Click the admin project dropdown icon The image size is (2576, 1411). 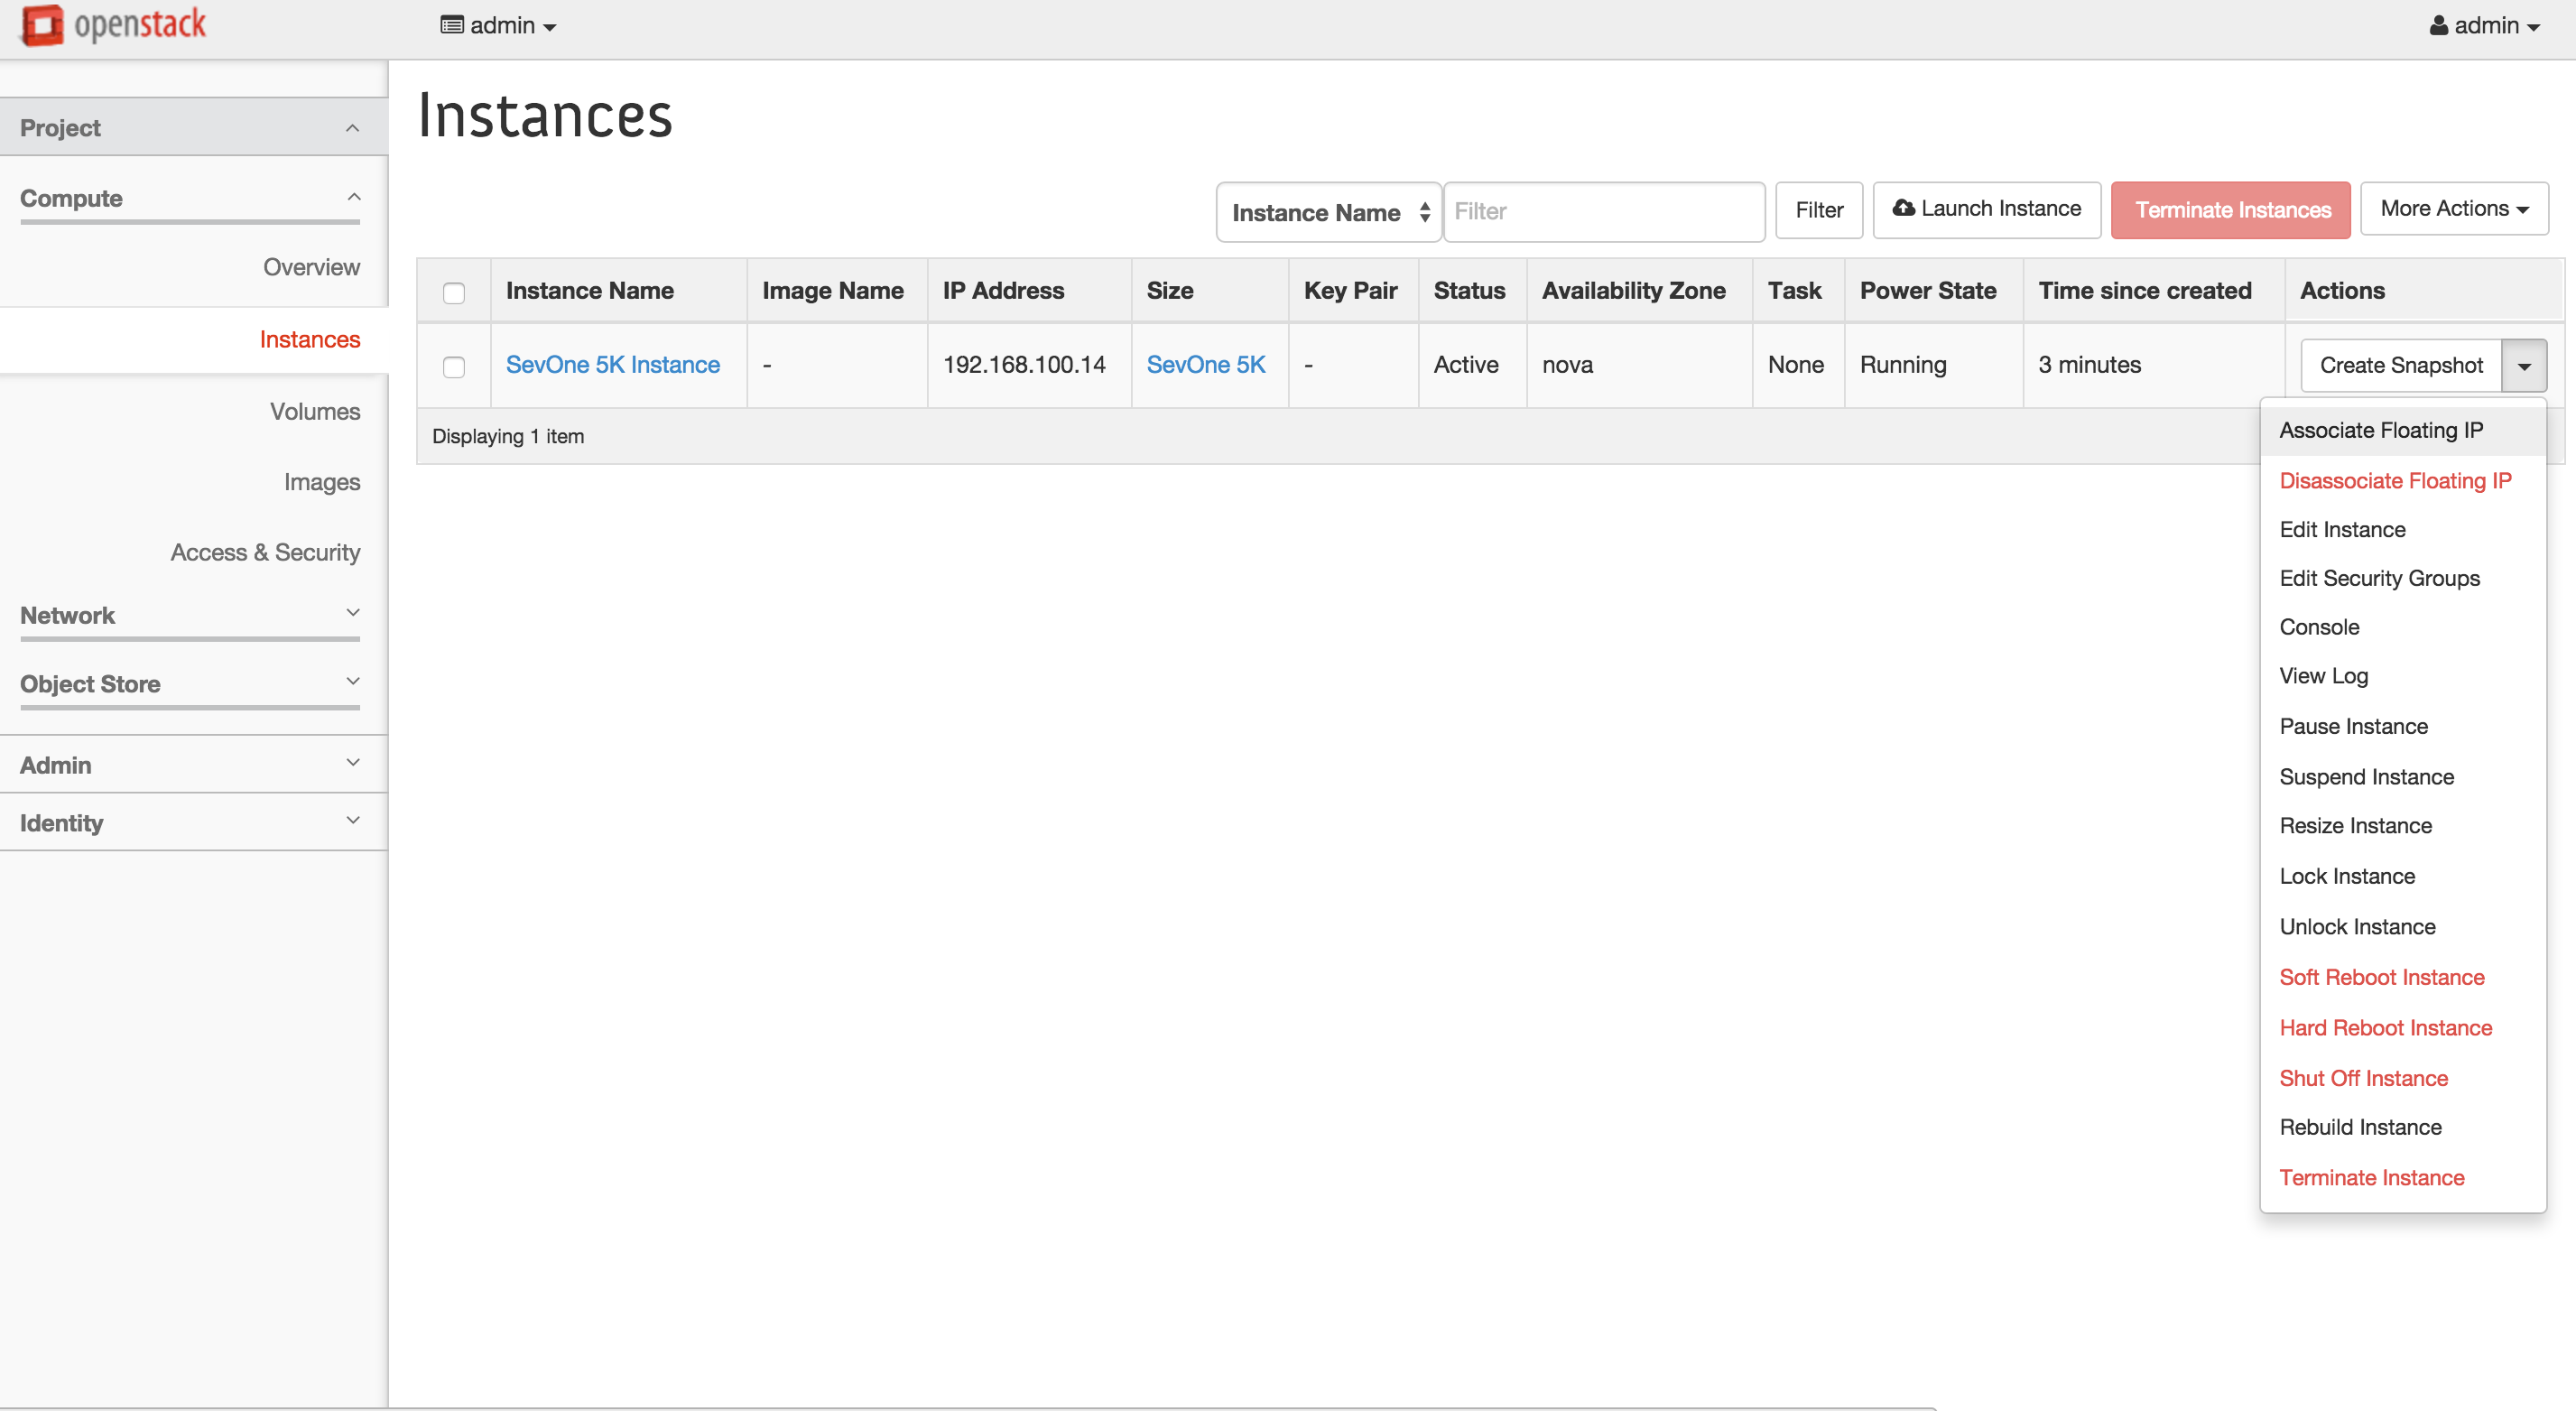(554, 26)
